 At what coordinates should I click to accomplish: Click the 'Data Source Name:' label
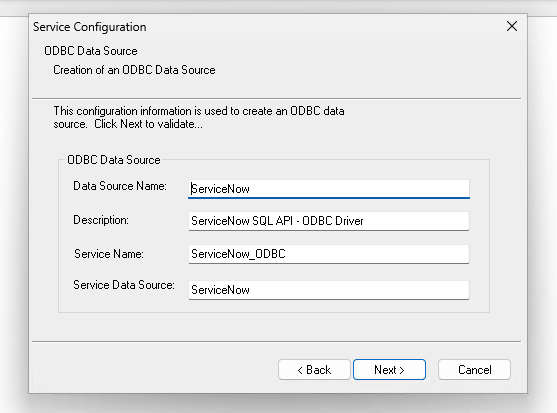120,186
